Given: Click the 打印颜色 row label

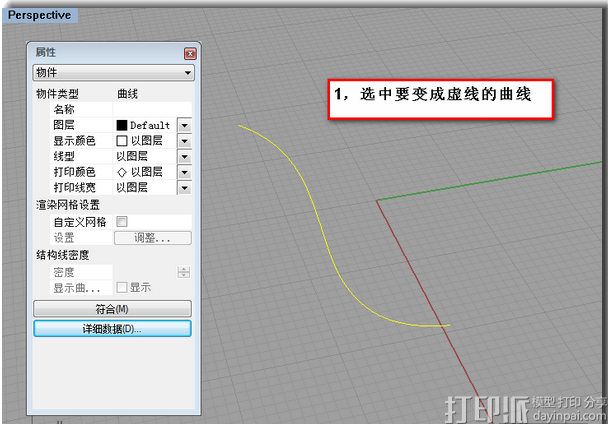Looking at the screenshot, I should [74, 172].
